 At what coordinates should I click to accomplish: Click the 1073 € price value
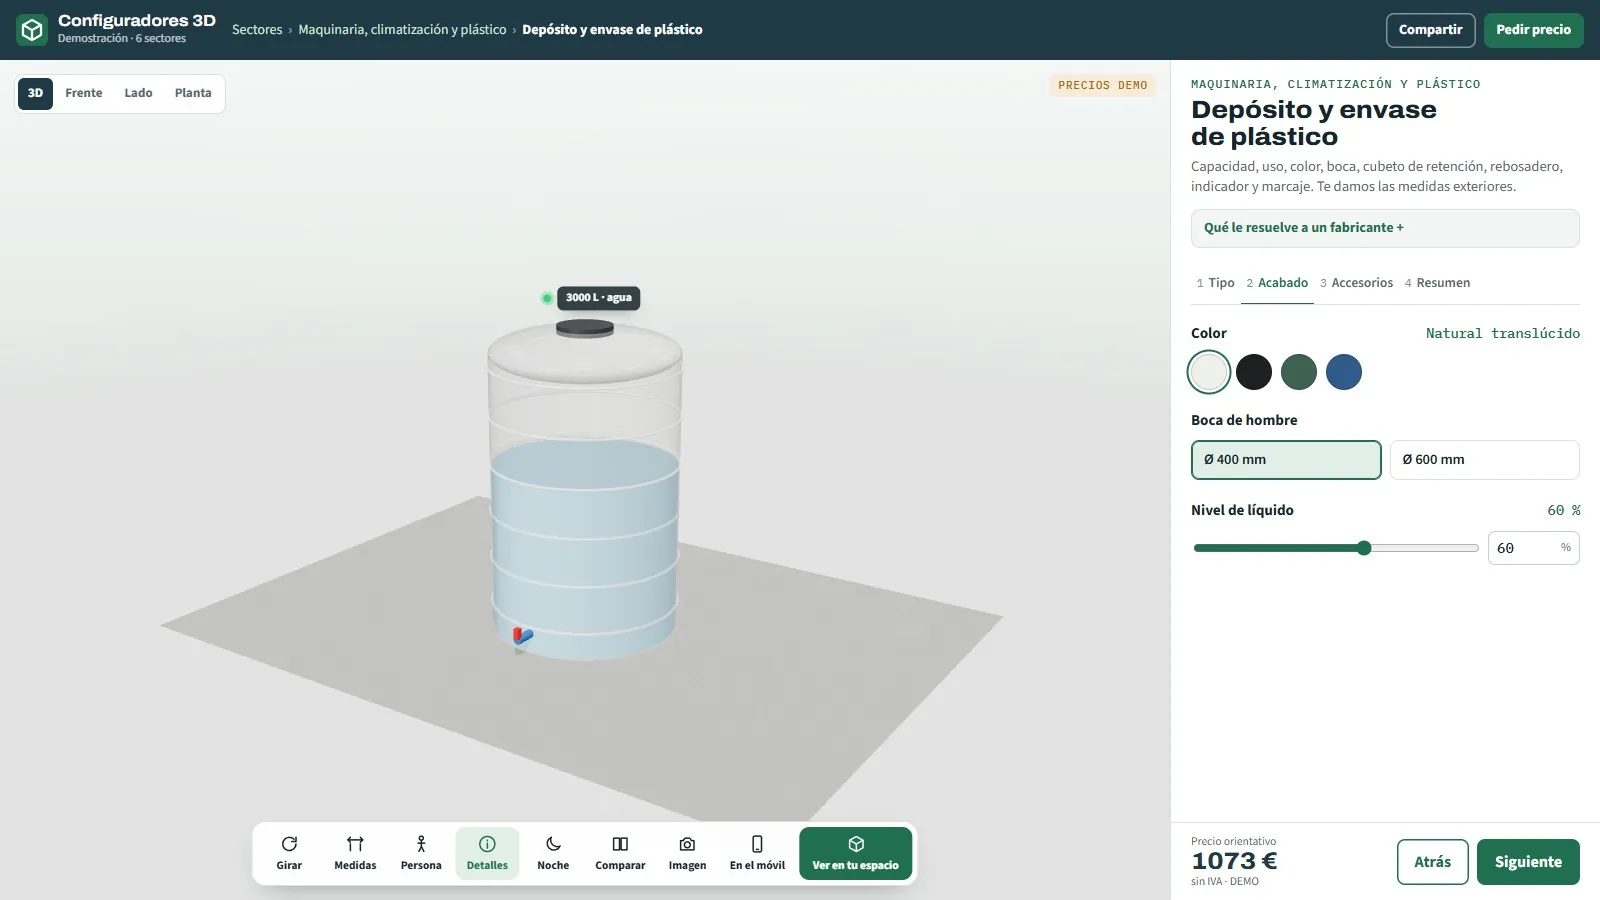click(x=1234, y=861)
